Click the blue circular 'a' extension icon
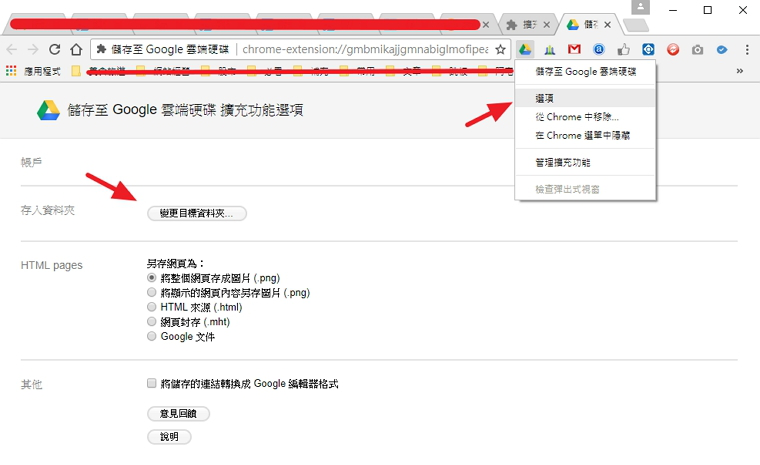Viewport: 760px width, 465px height. point(599,49)
